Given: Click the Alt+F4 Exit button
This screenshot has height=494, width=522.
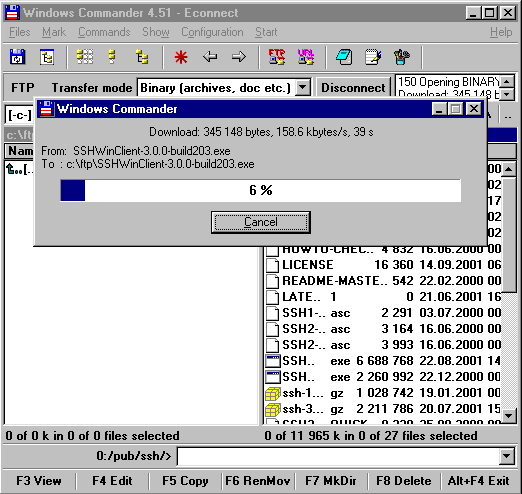Looking at the screenshot, I should coord(479,481).
